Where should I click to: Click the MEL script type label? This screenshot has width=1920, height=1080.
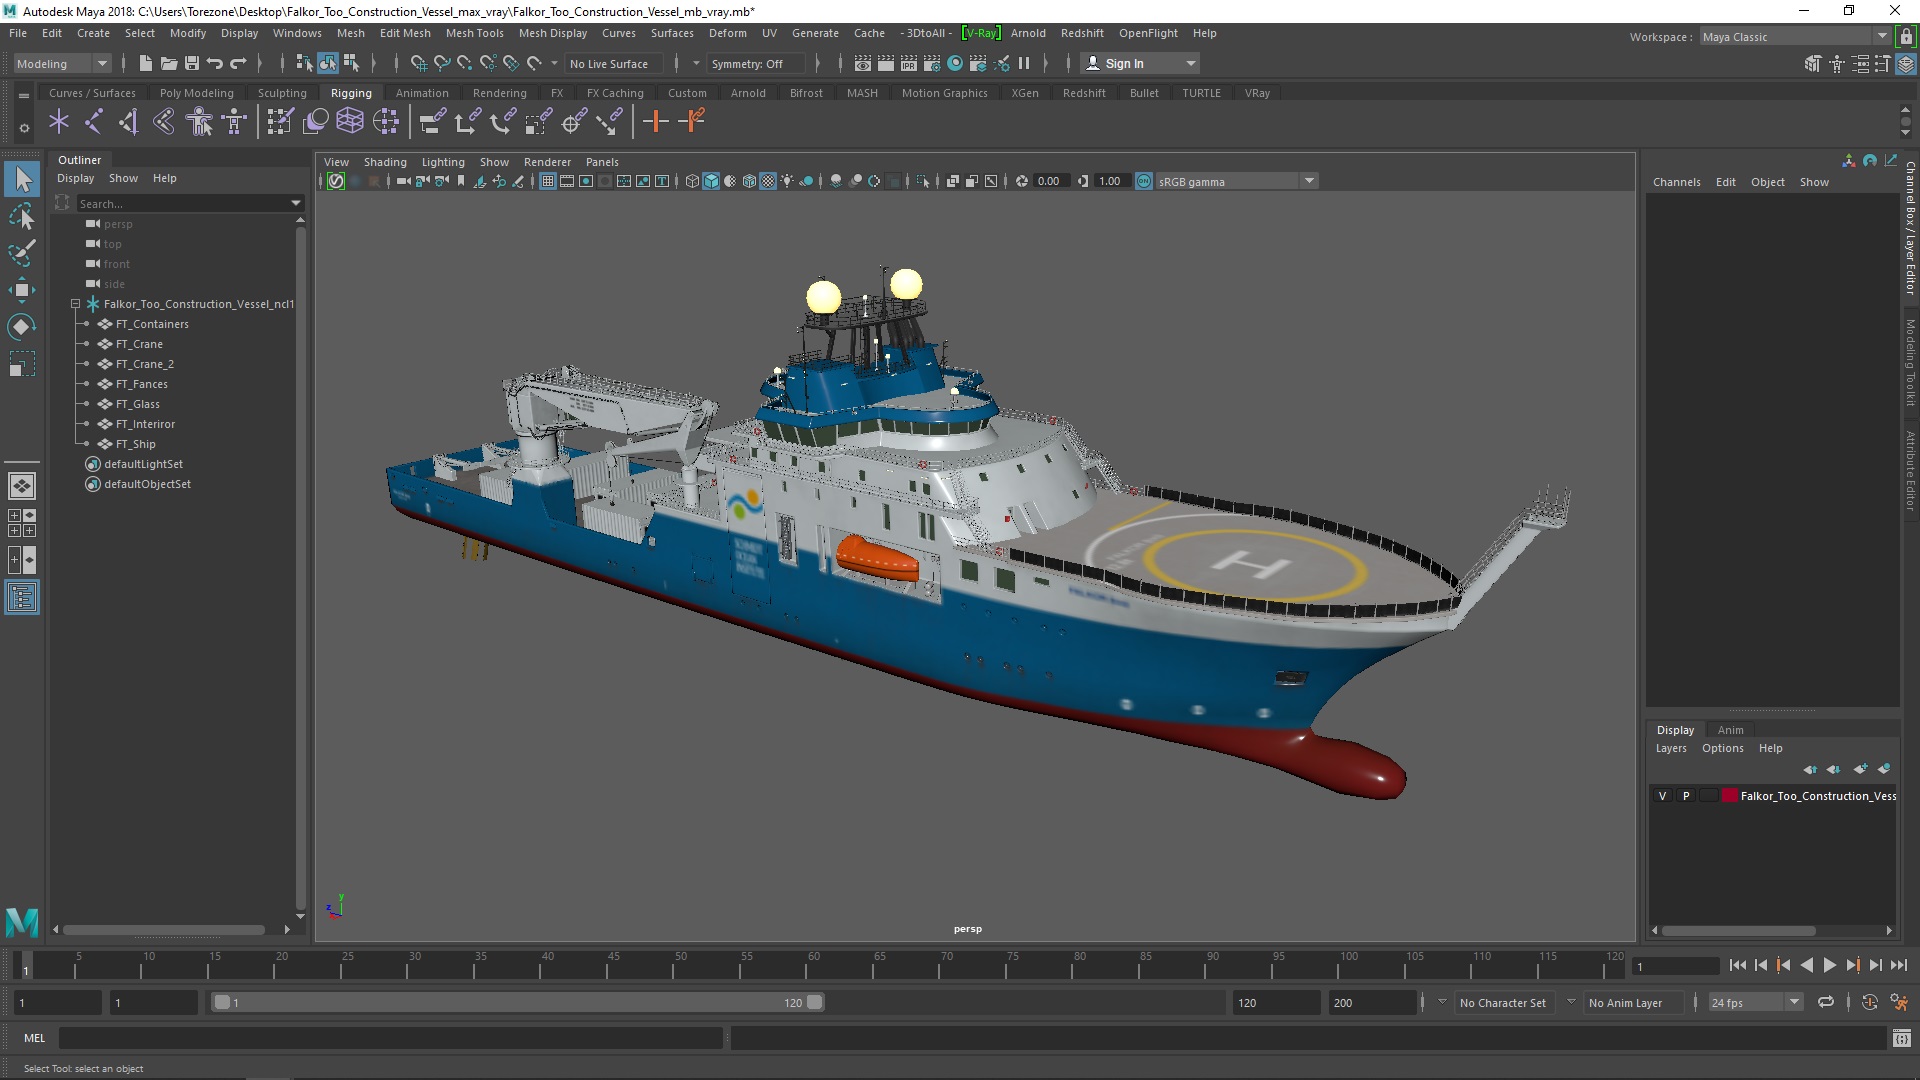(x=35, y=1038)
